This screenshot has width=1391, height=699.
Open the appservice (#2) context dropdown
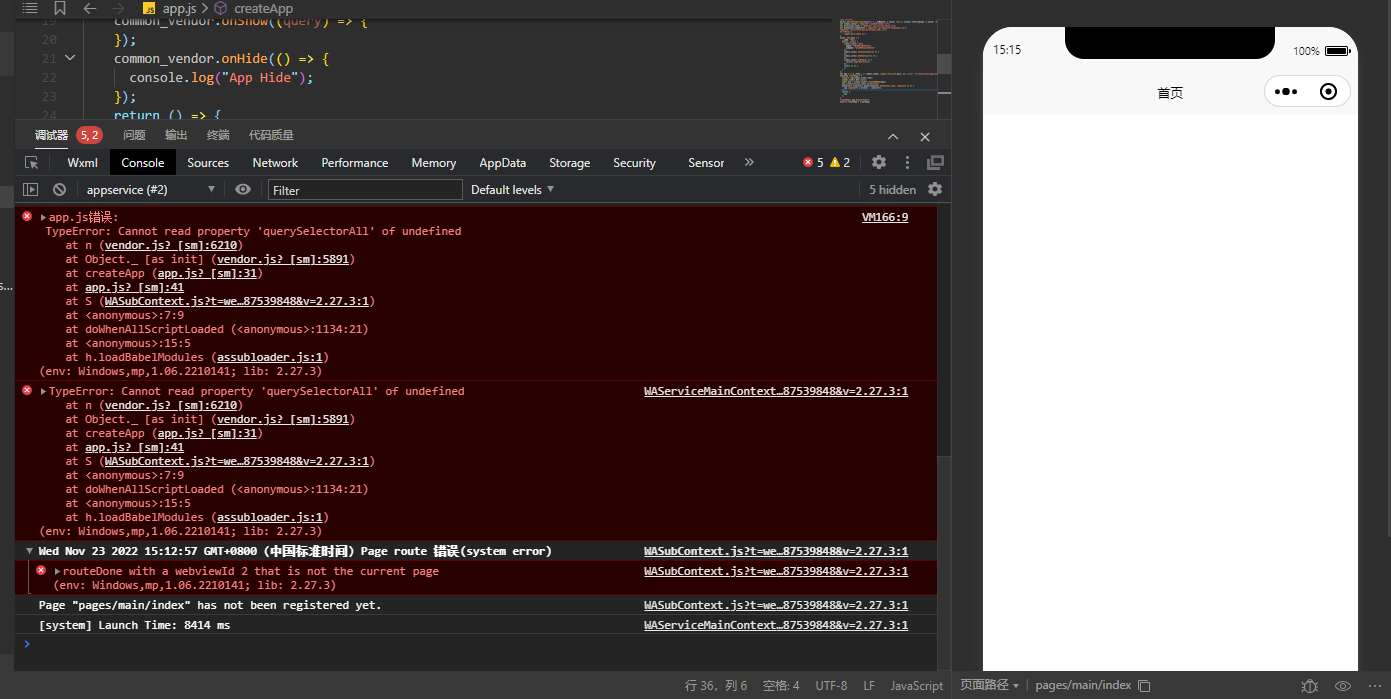(151, 189)
